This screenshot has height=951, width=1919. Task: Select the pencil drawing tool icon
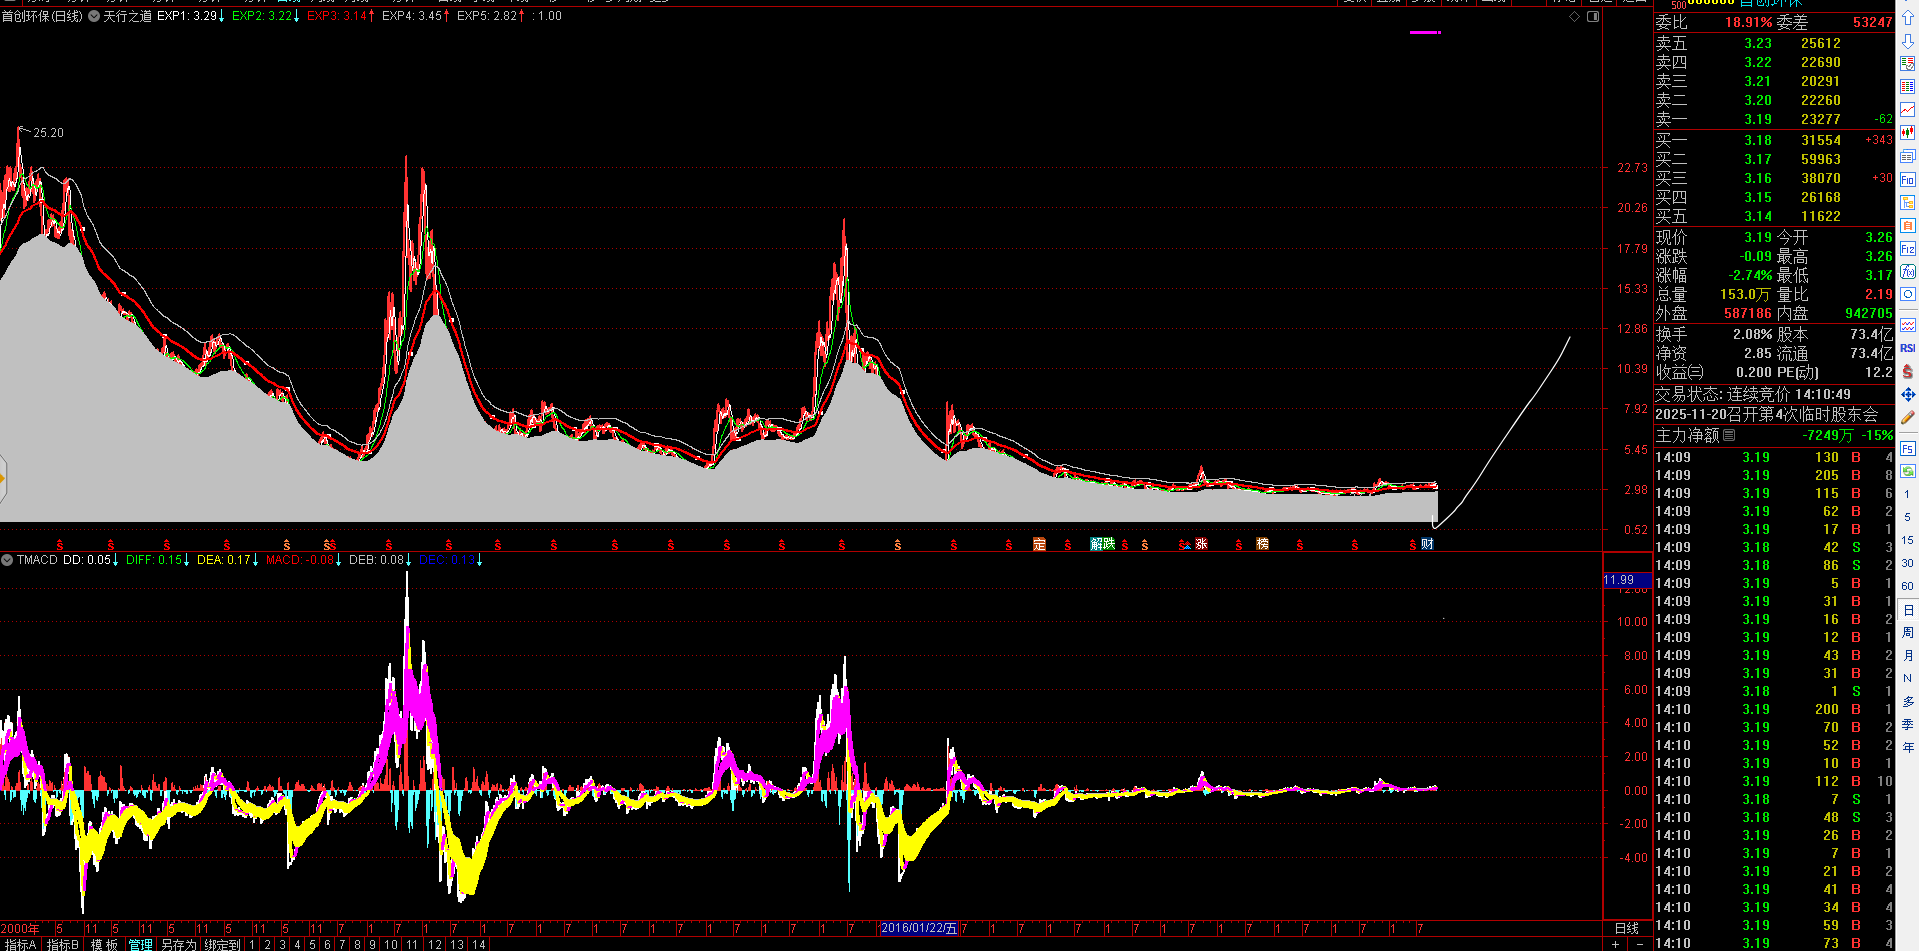pyautogui.click(x=1907, y=417)
